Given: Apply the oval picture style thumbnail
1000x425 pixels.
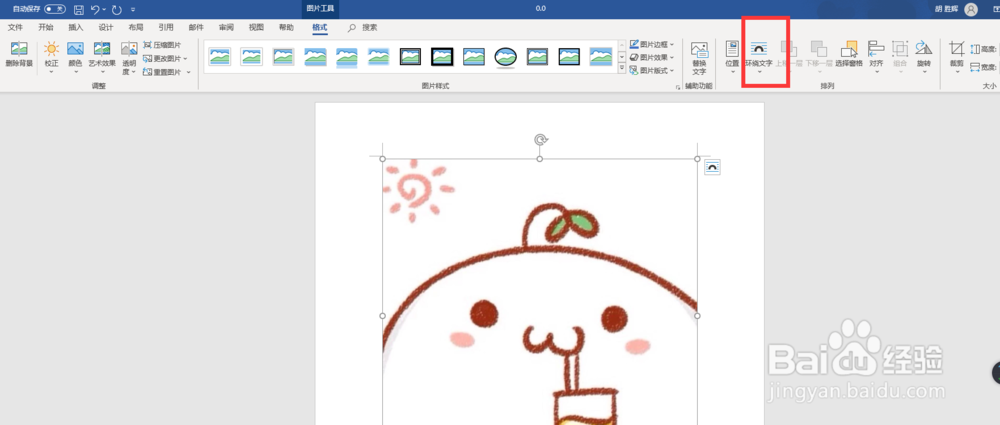Looking at the screenshot, I should click(x=506, y=57).
